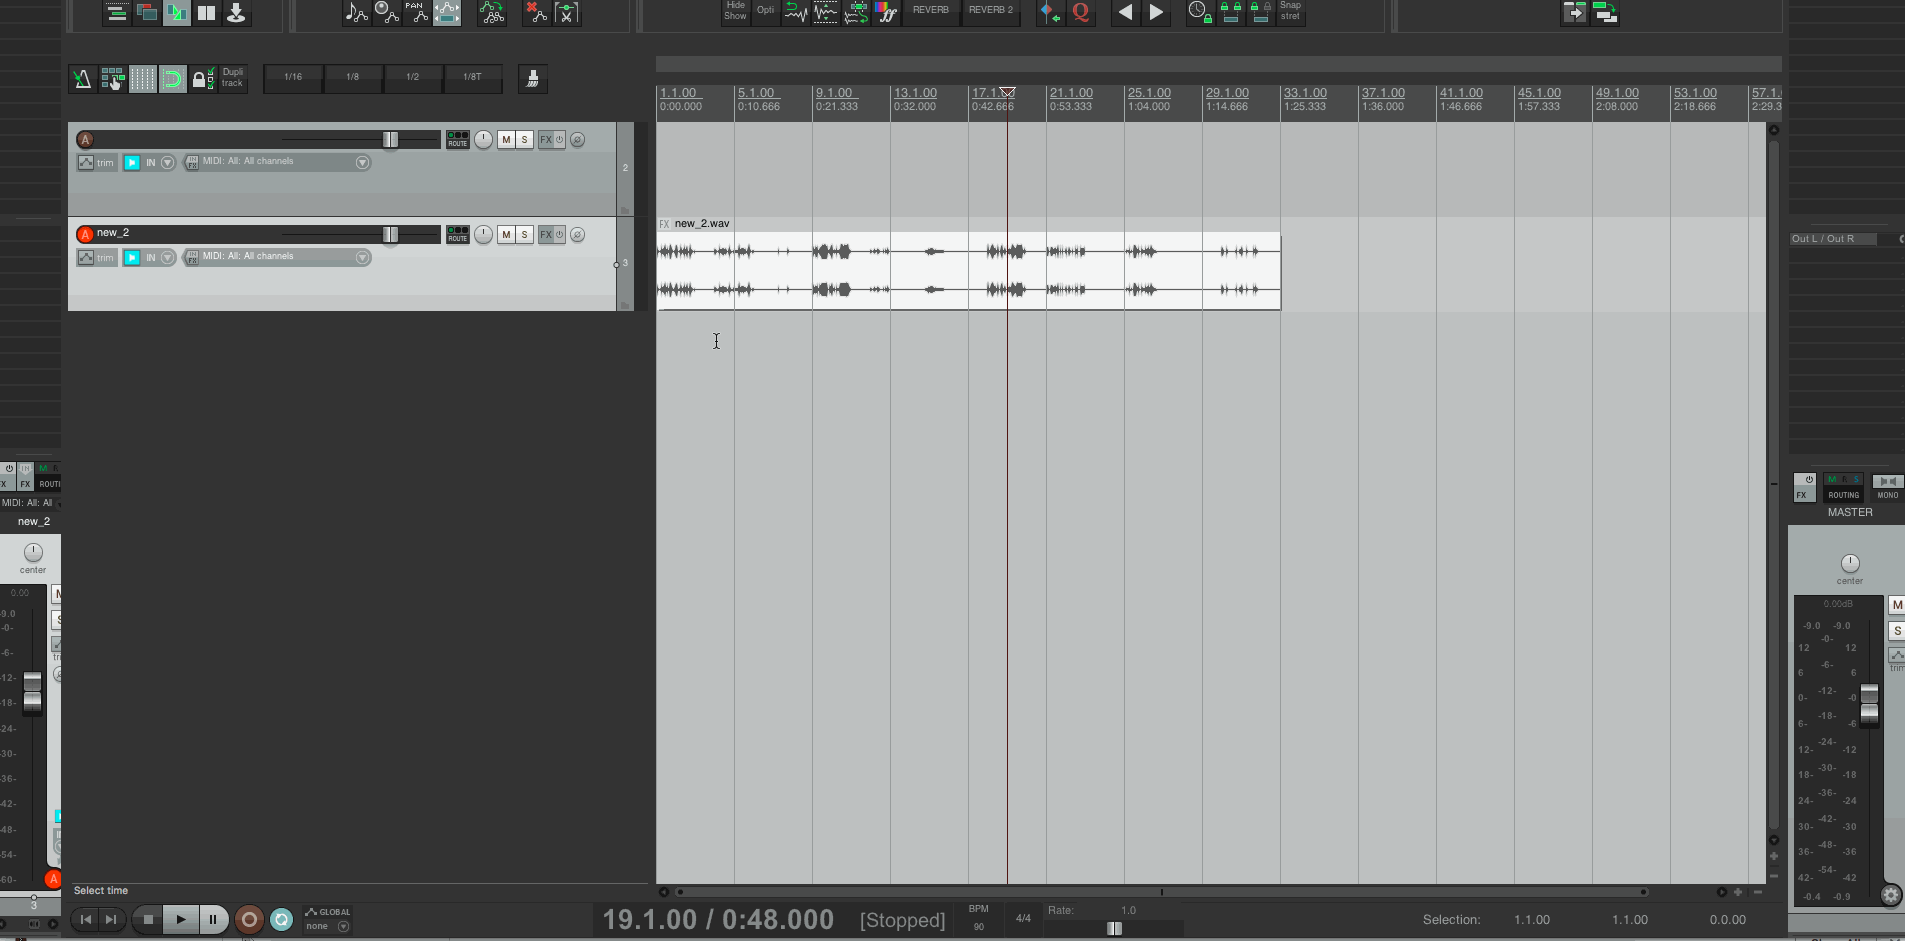Mute the new_2 track
Viewport: 1905px width, 941px height.
pos(506,234)
